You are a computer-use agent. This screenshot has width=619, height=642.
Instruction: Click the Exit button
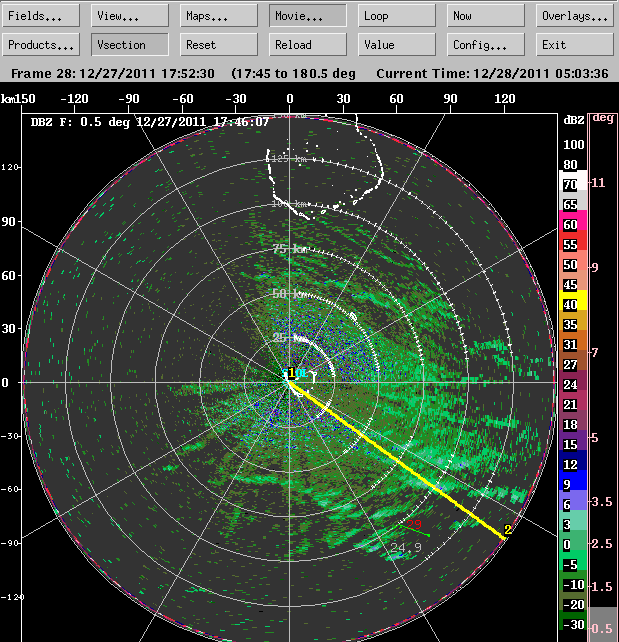point(575,45)
